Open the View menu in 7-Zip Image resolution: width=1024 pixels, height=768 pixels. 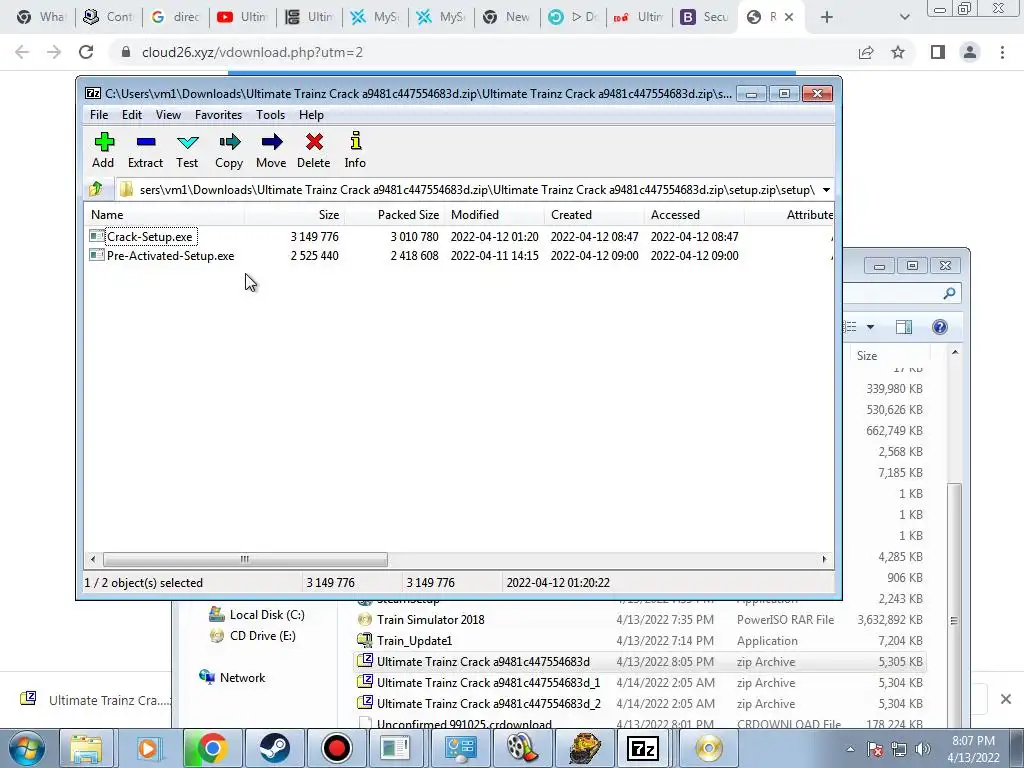(168, 115)
